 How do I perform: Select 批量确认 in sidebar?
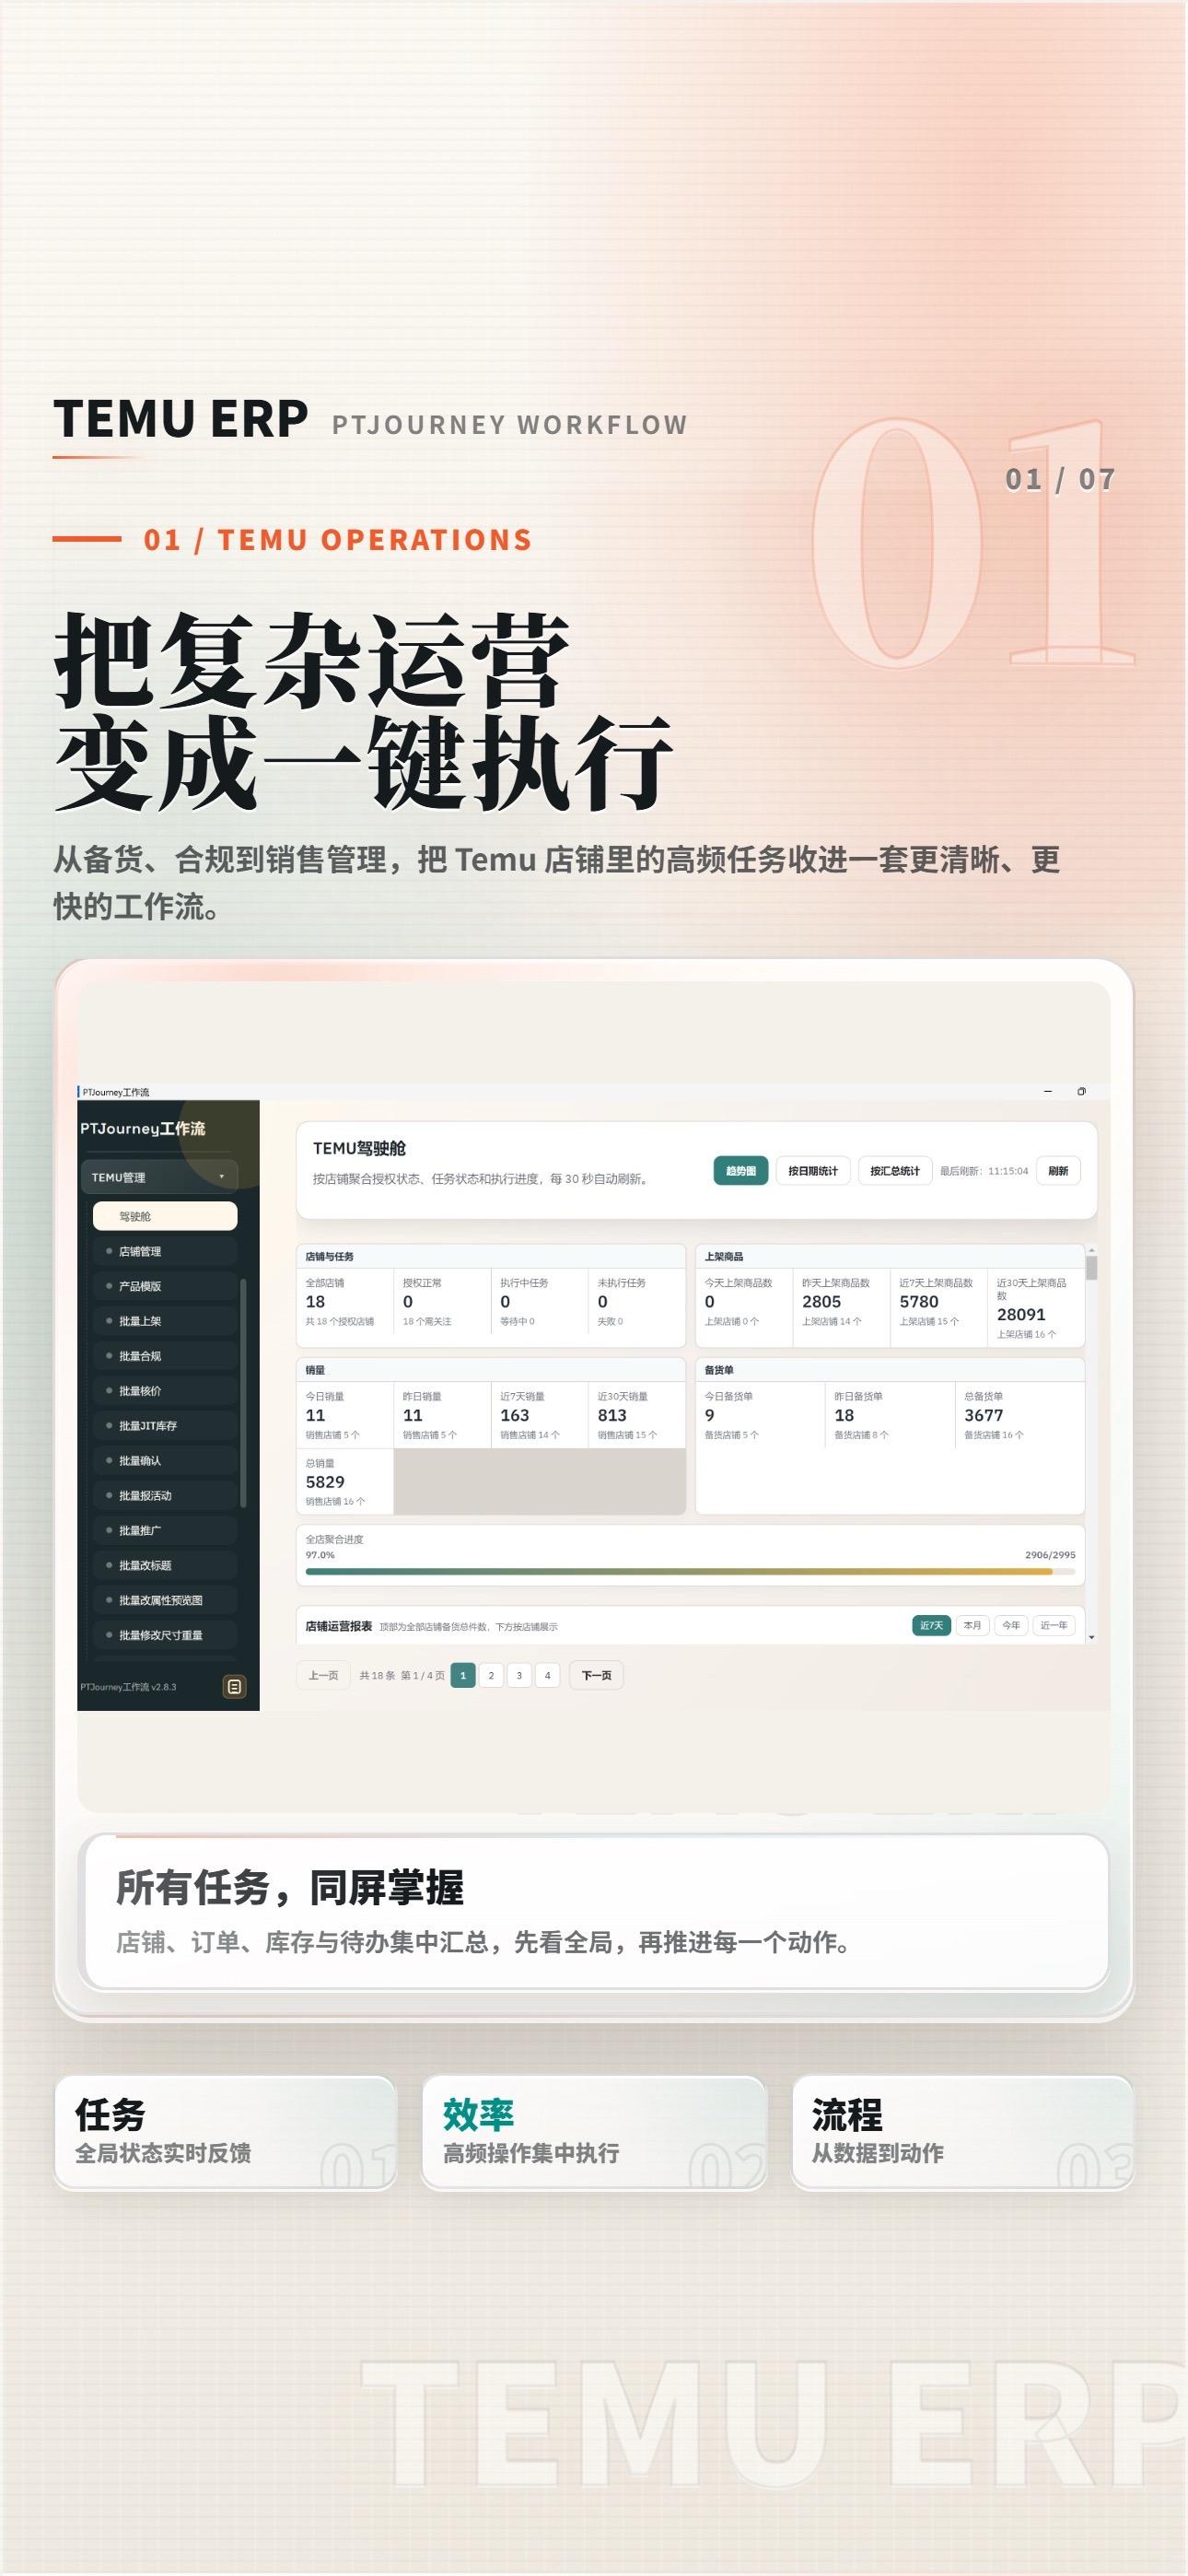(165, 1461)
